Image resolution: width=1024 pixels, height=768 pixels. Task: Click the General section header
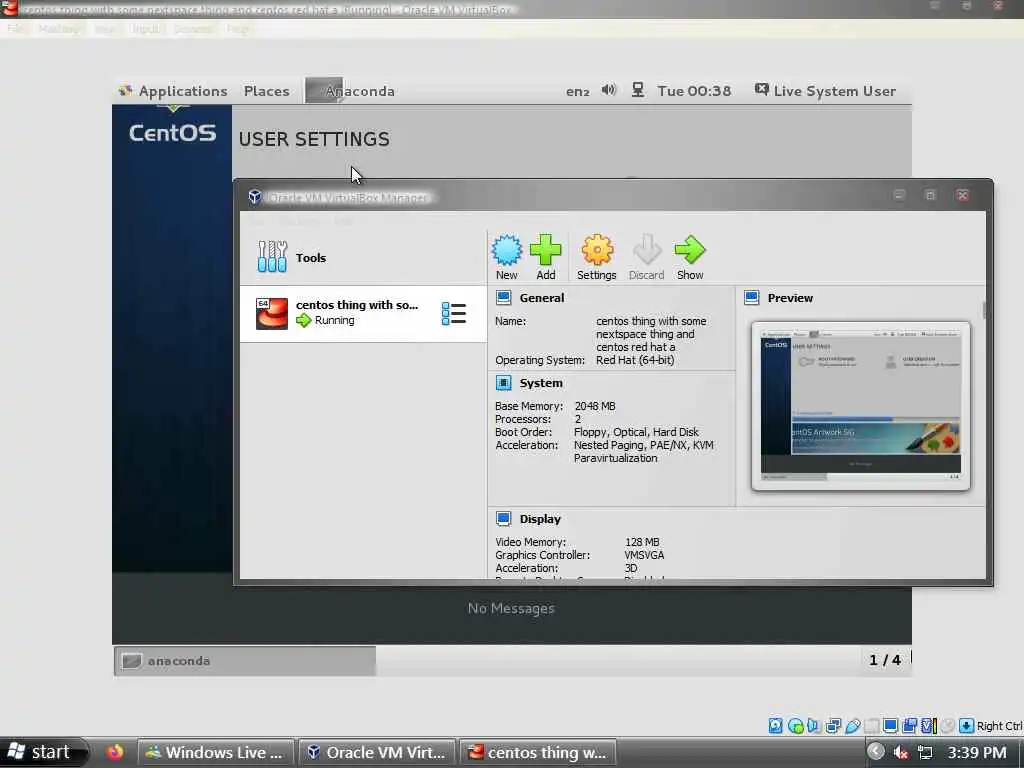541,298
